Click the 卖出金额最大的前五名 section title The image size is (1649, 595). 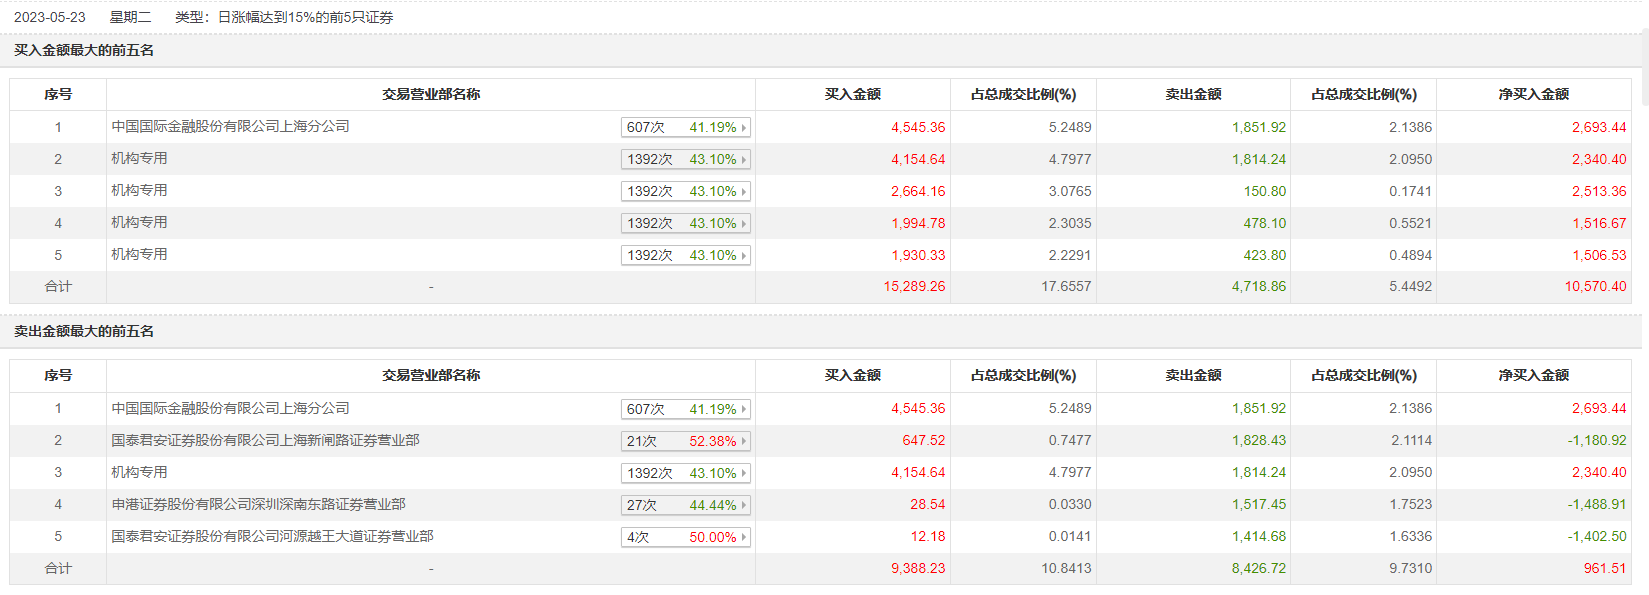84,331
